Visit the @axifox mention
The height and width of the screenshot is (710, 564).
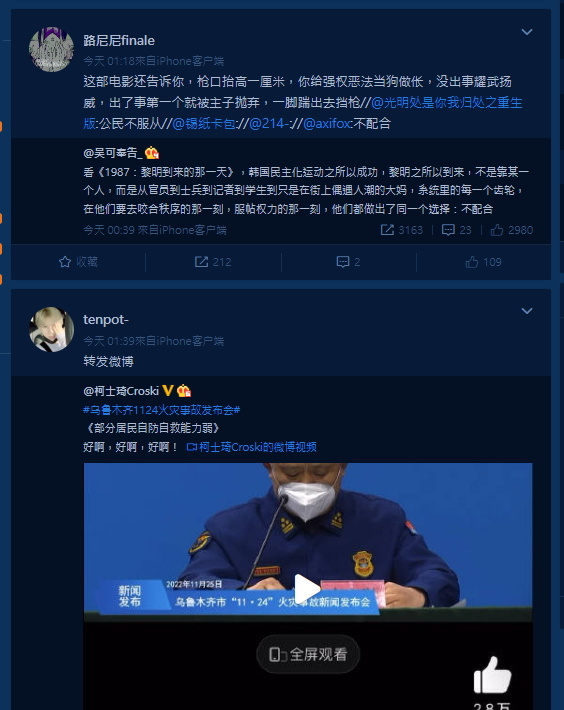326,123
